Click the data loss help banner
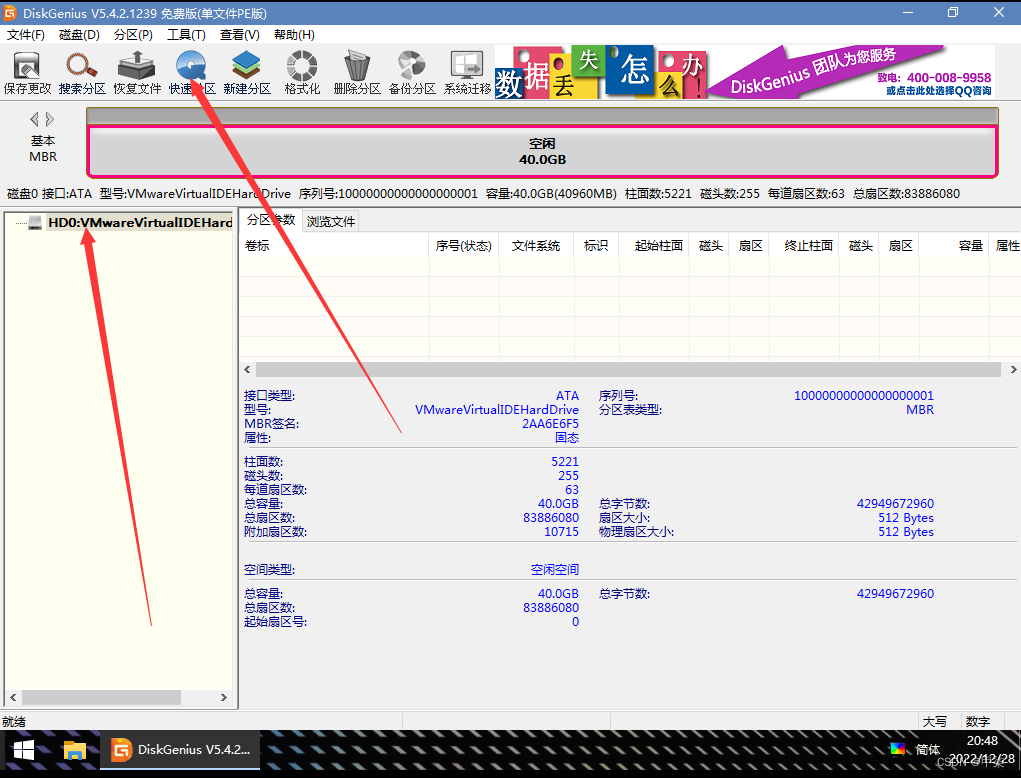1021x778 pixels. pyautogui.click(x=600, y=72)
